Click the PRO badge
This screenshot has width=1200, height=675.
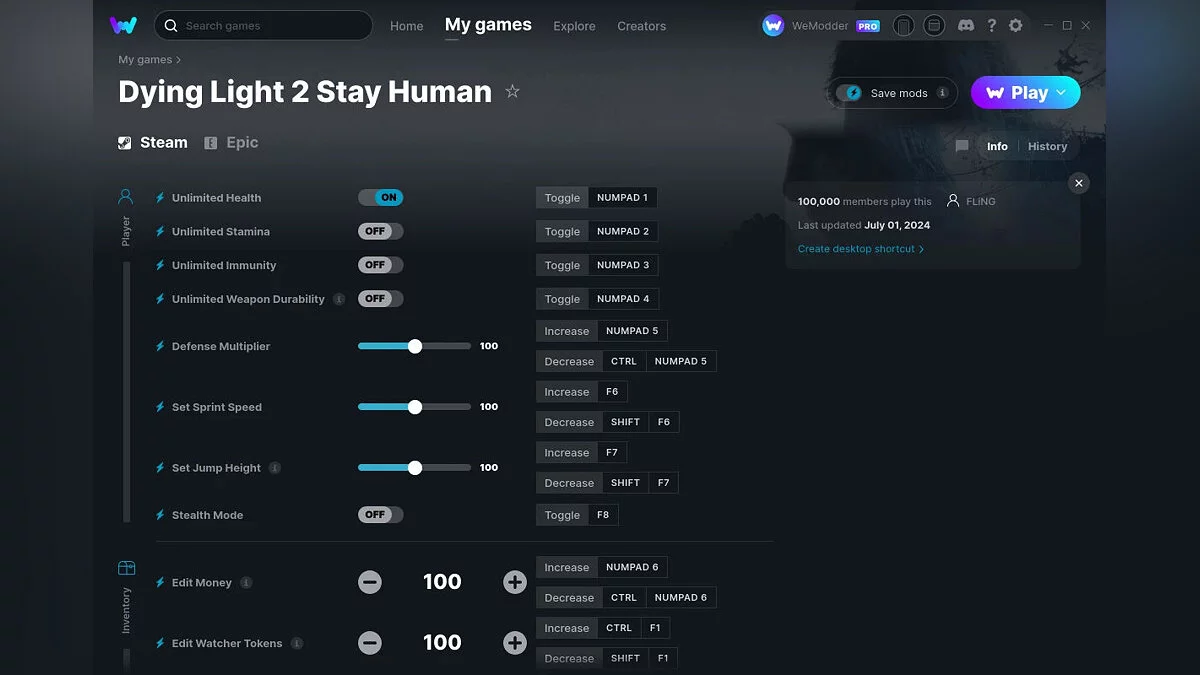(868, 26)
